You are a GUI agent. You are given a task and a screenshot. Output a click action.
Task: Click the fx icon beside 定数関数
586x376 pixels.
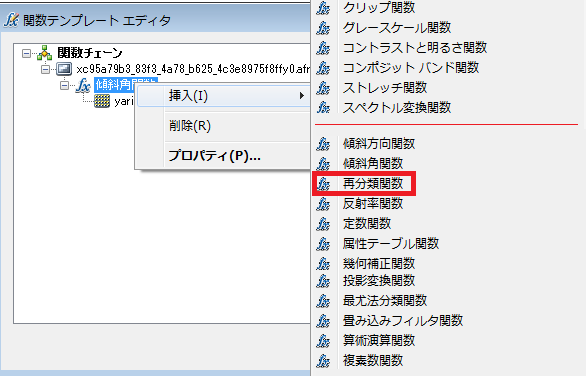click(323, 224)
